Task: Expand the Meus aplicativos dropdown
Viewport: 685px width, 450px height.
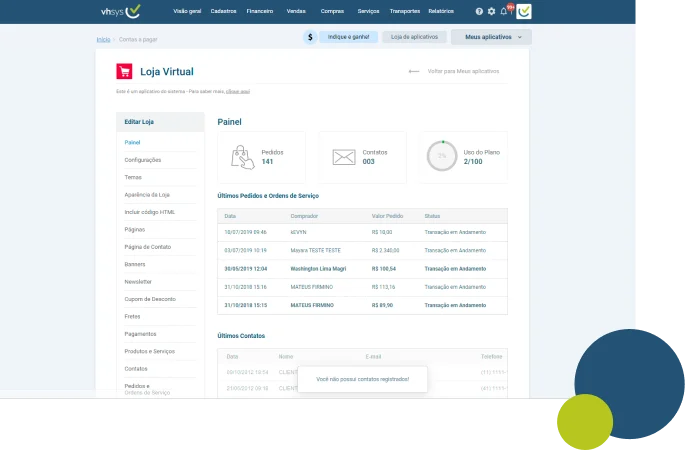Action: [x=491, y=37]
